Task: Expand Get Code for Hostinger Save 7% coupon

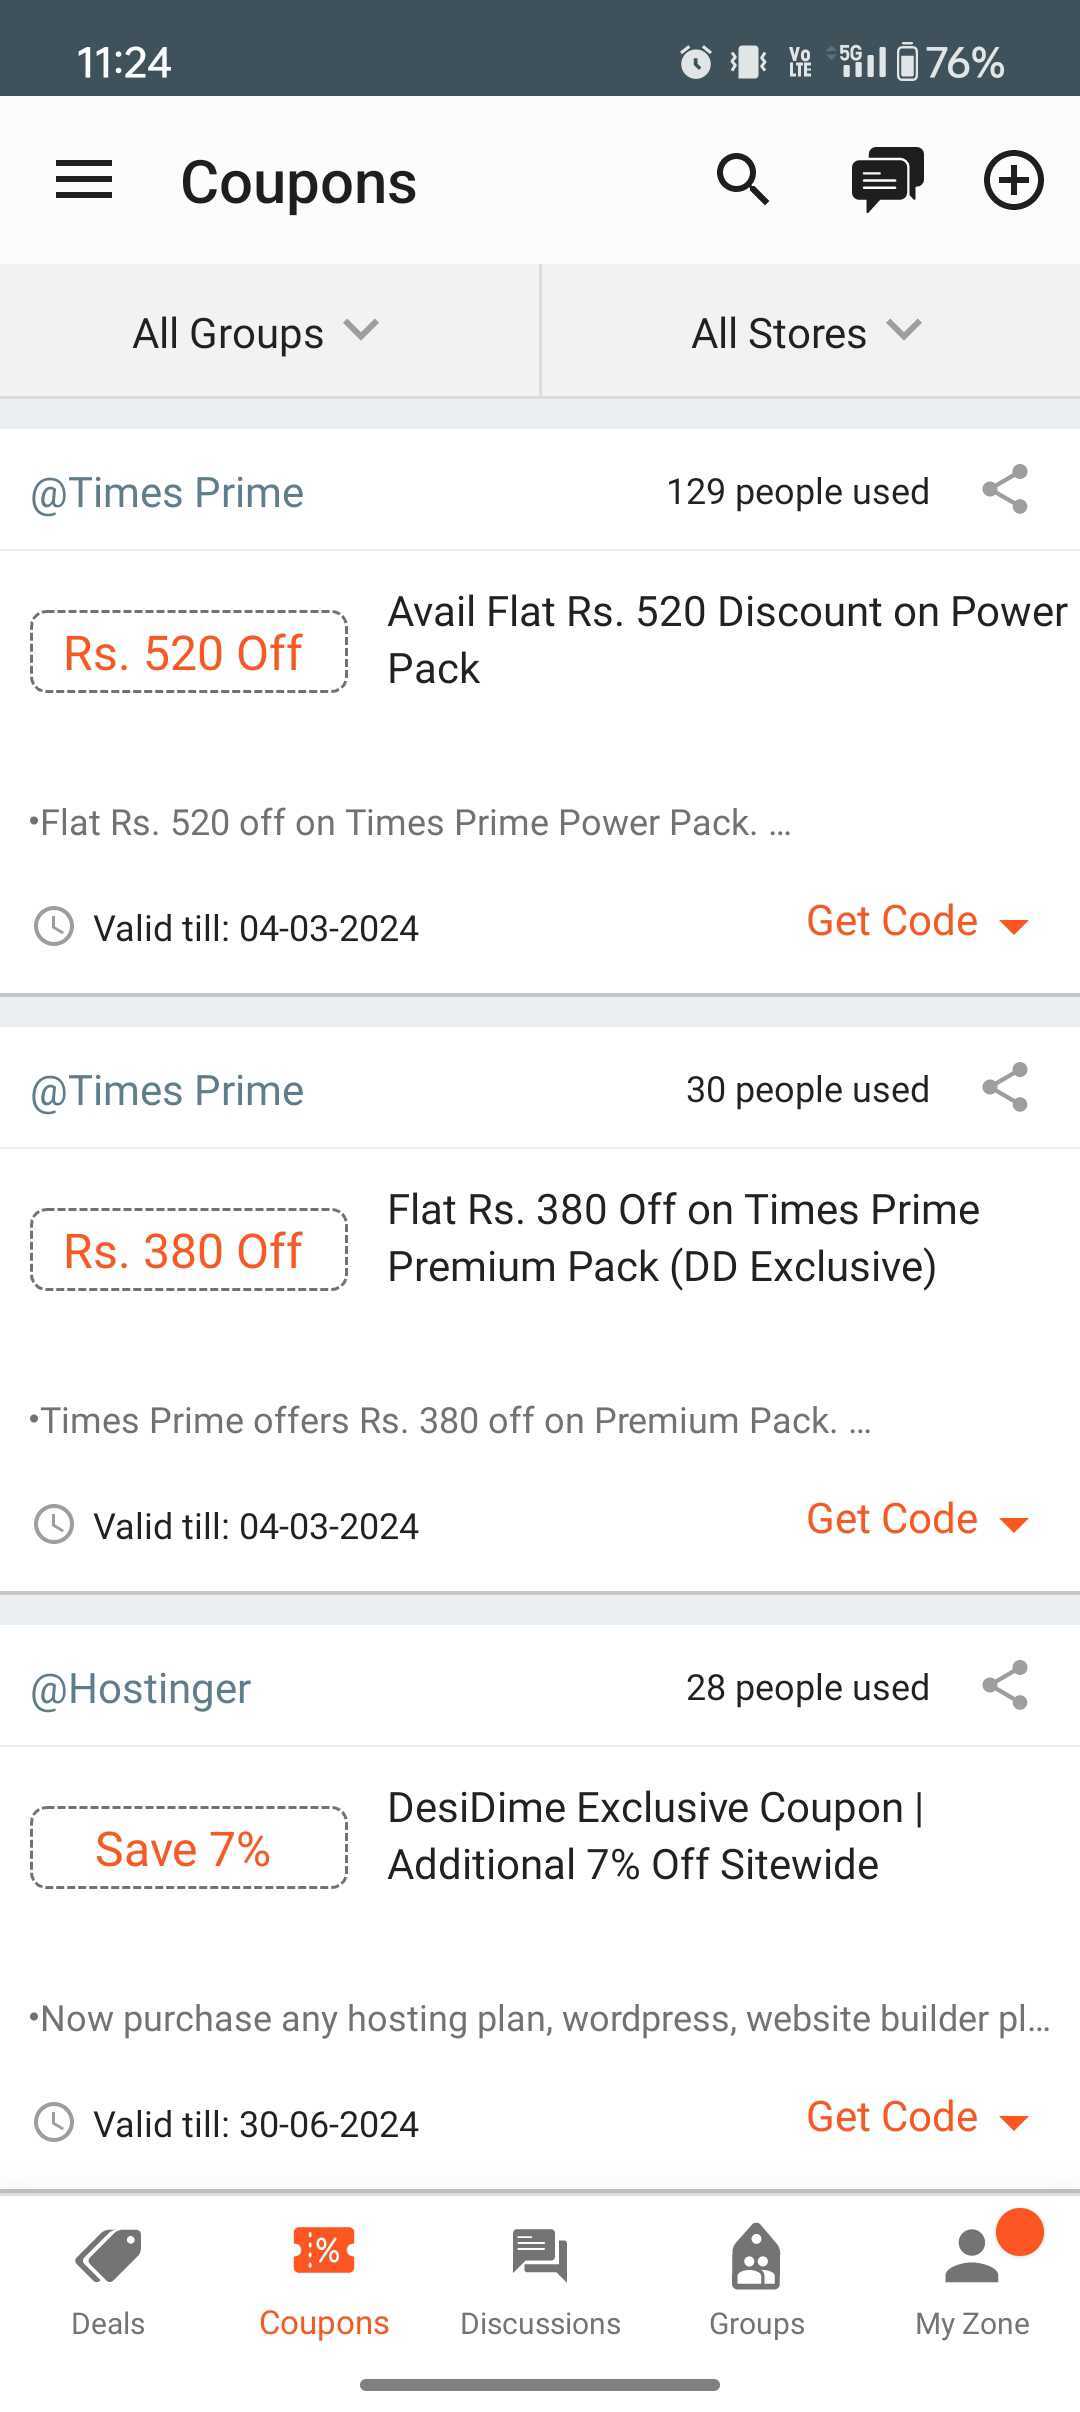Action: (917, 2118)
